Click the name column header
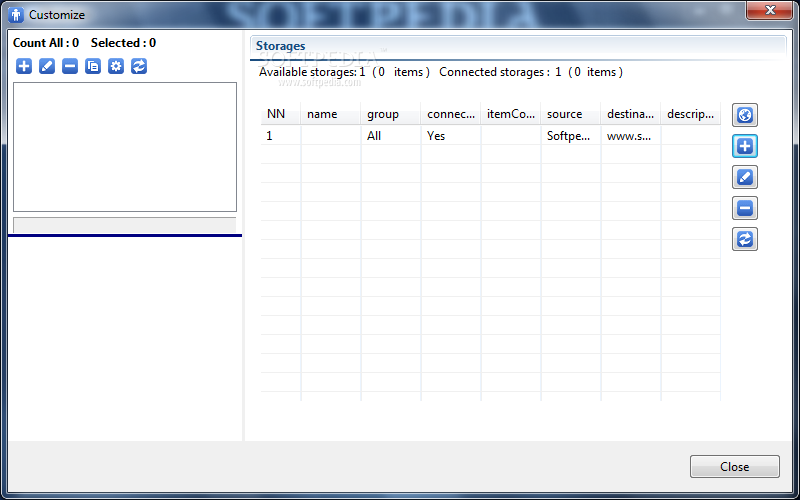The width and height of the screenshot is (800, 500). tap(331, 114)
